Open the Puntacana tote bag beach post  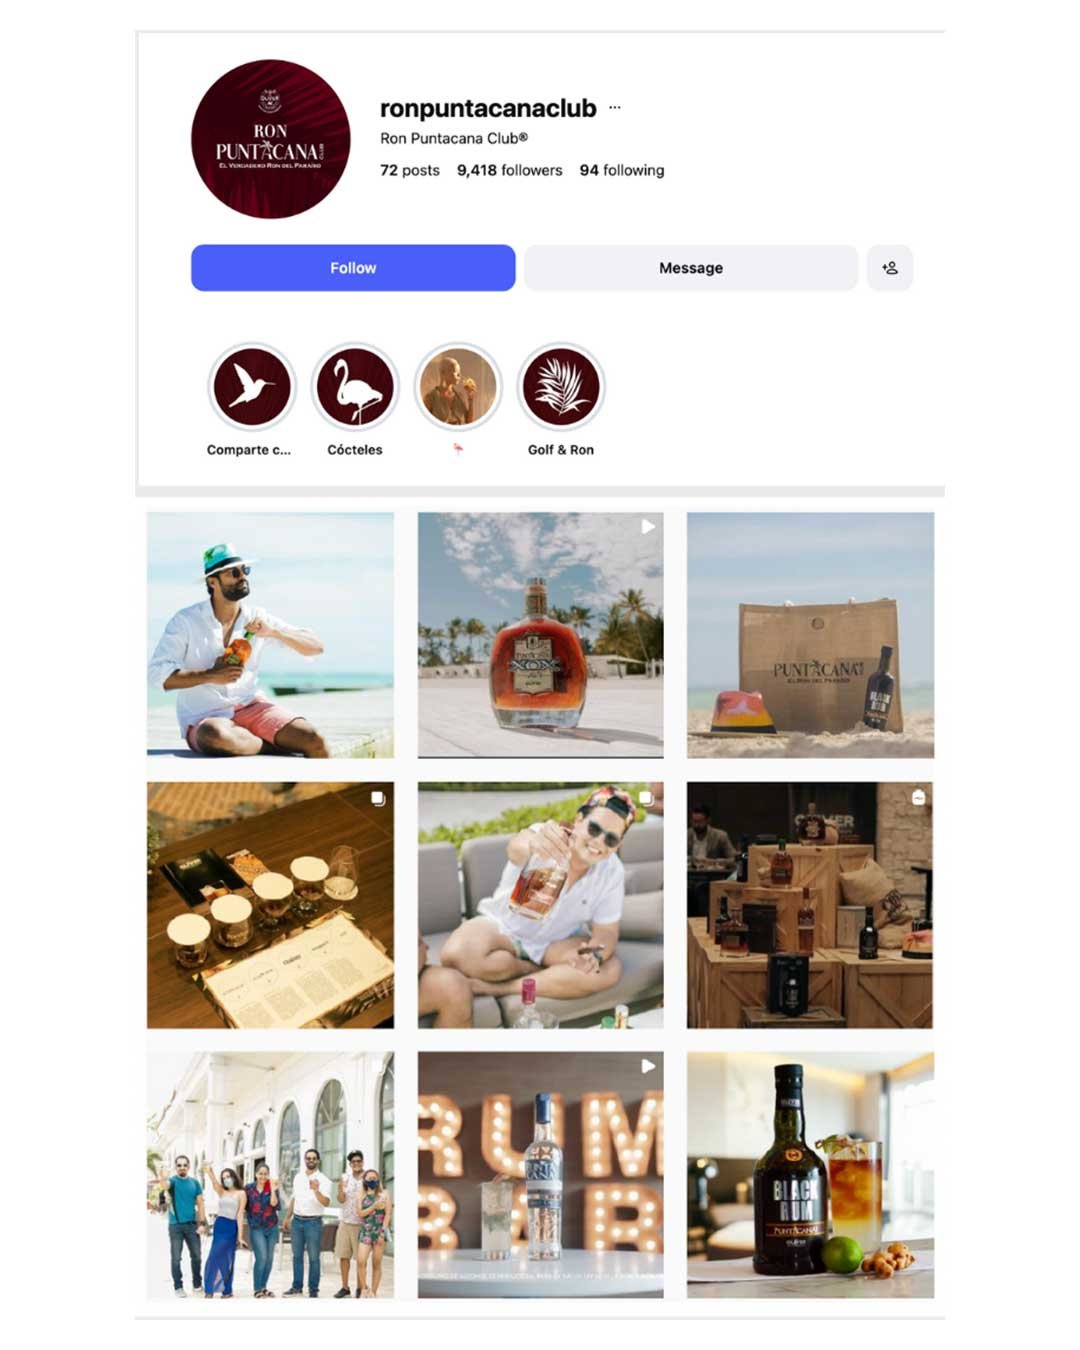coord(810,635)
